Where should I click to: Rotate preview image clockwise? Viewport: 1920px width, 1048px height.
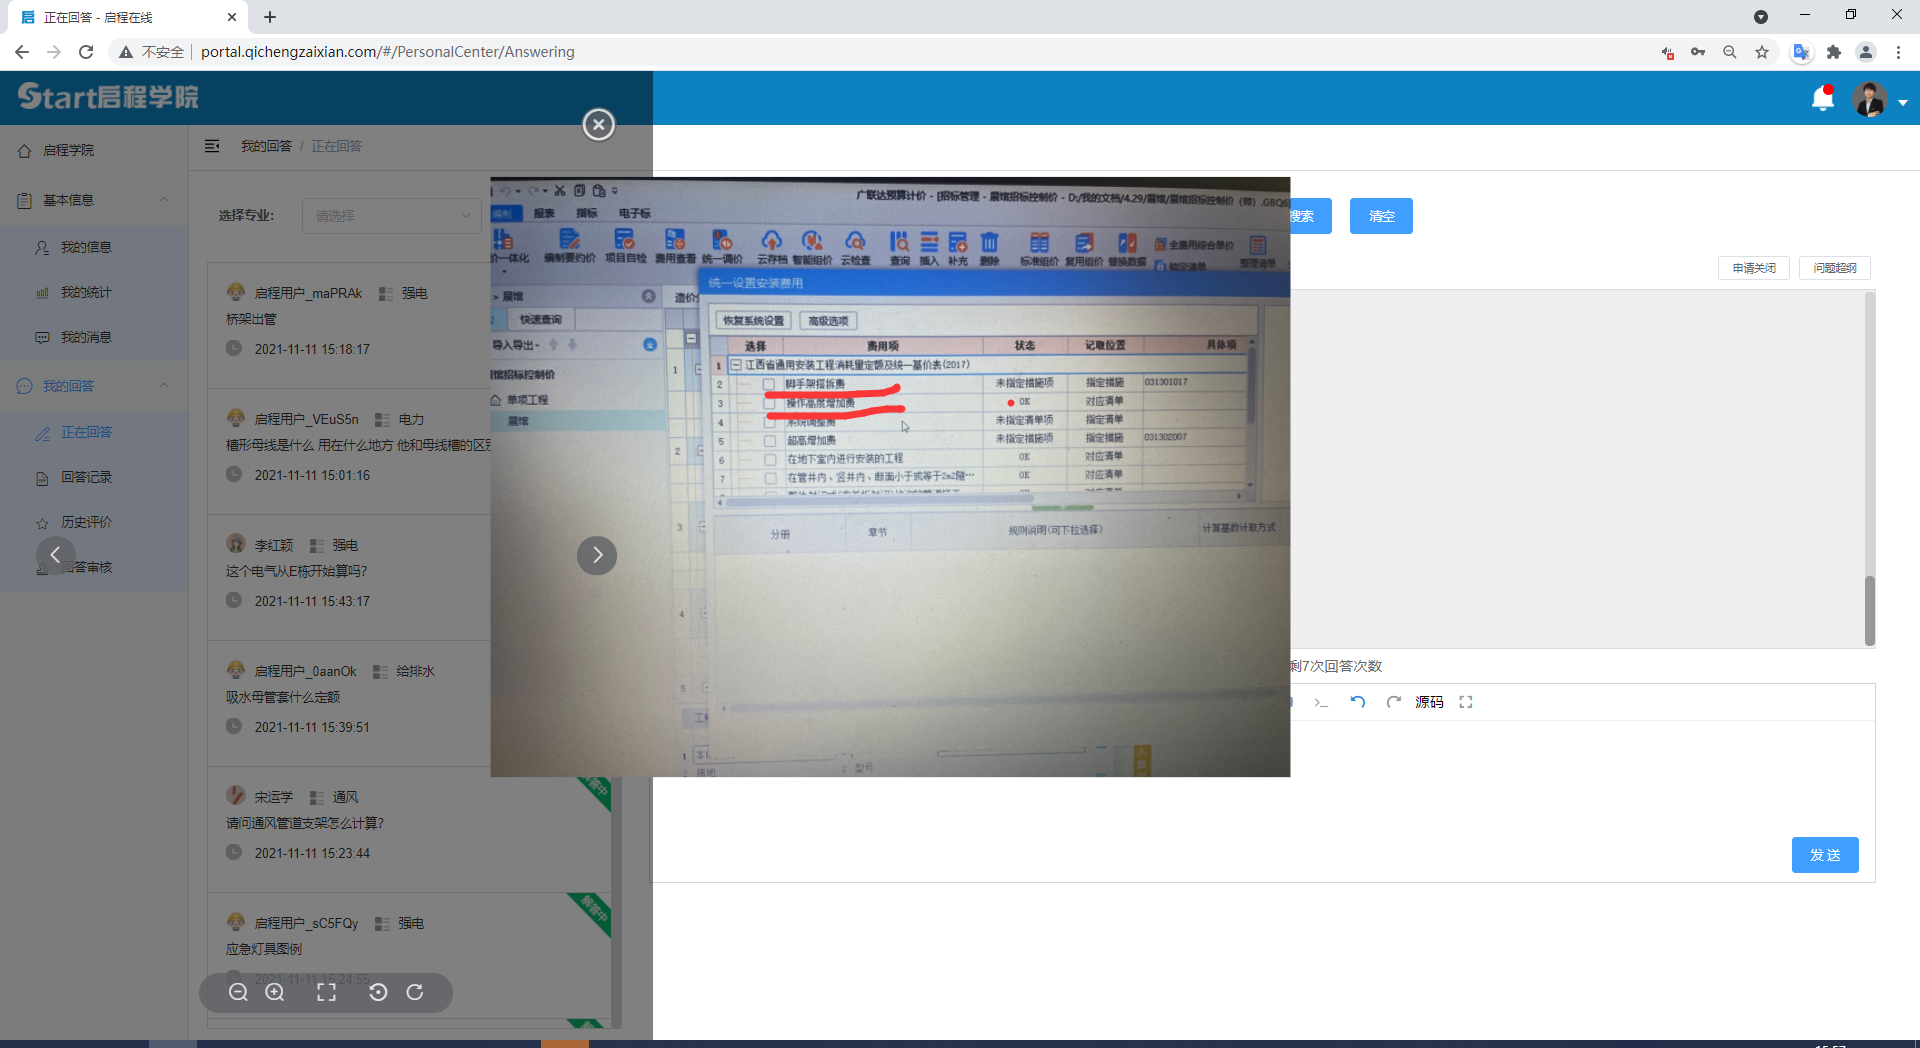[415, 992]
